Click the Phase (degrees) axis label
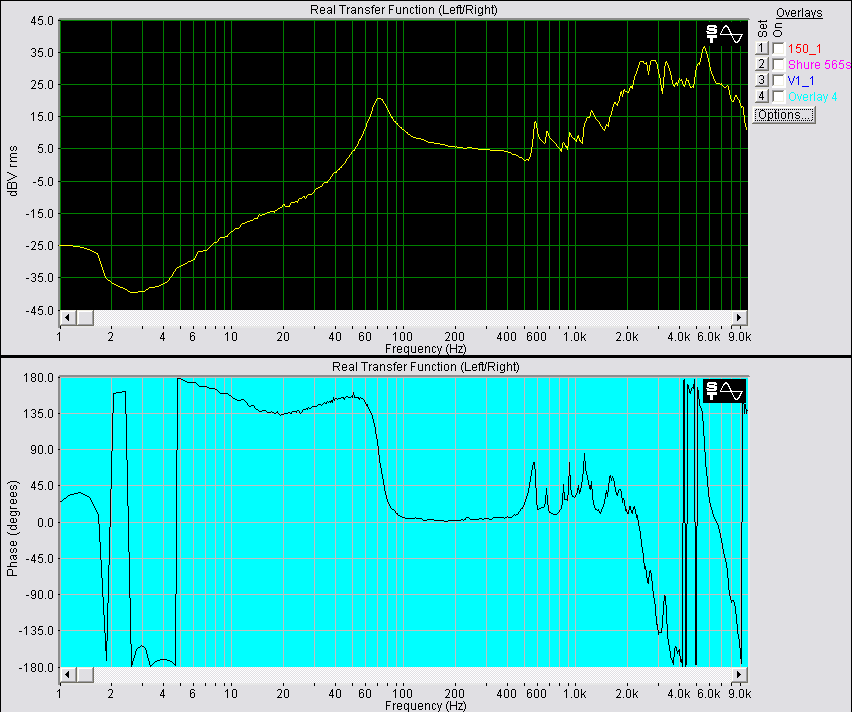The height and width of the screenshot is (712, 852). point(12,528)
